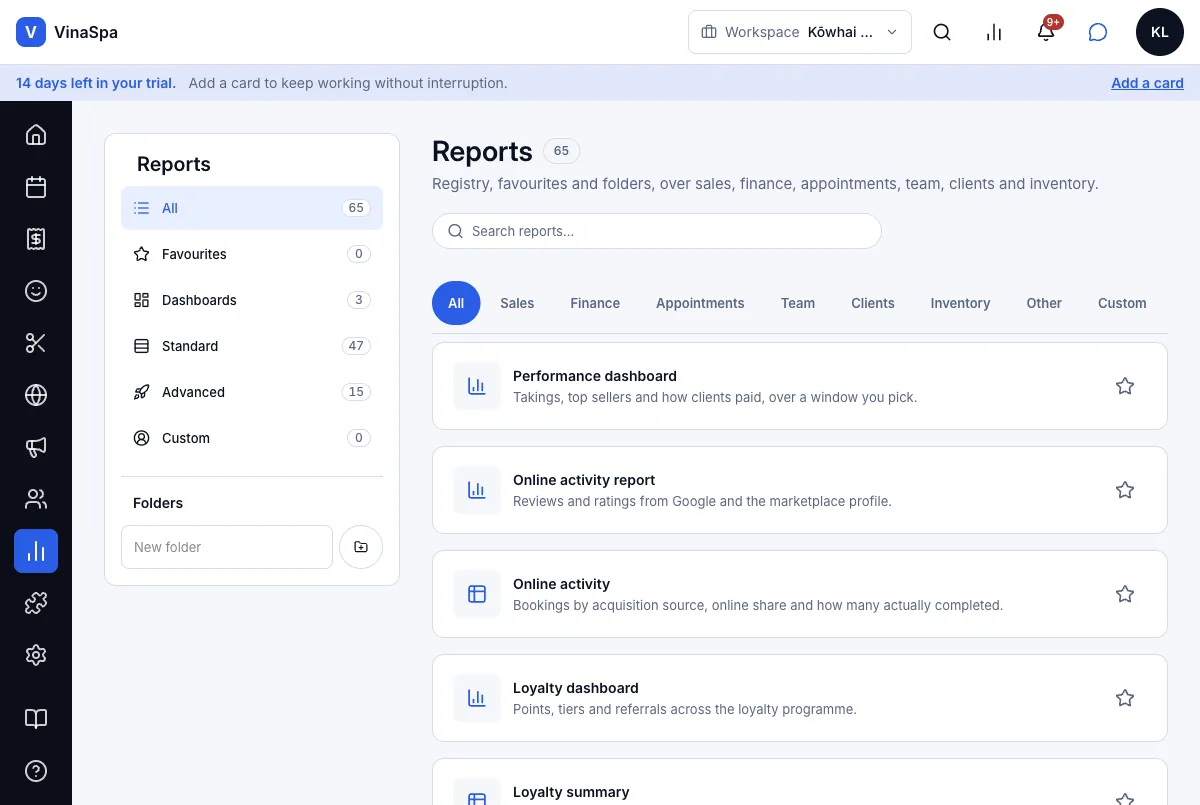This screenshot has width=1200, height=805.
Task: Click the VinaSpa logo
Action: tap(67, 32)
